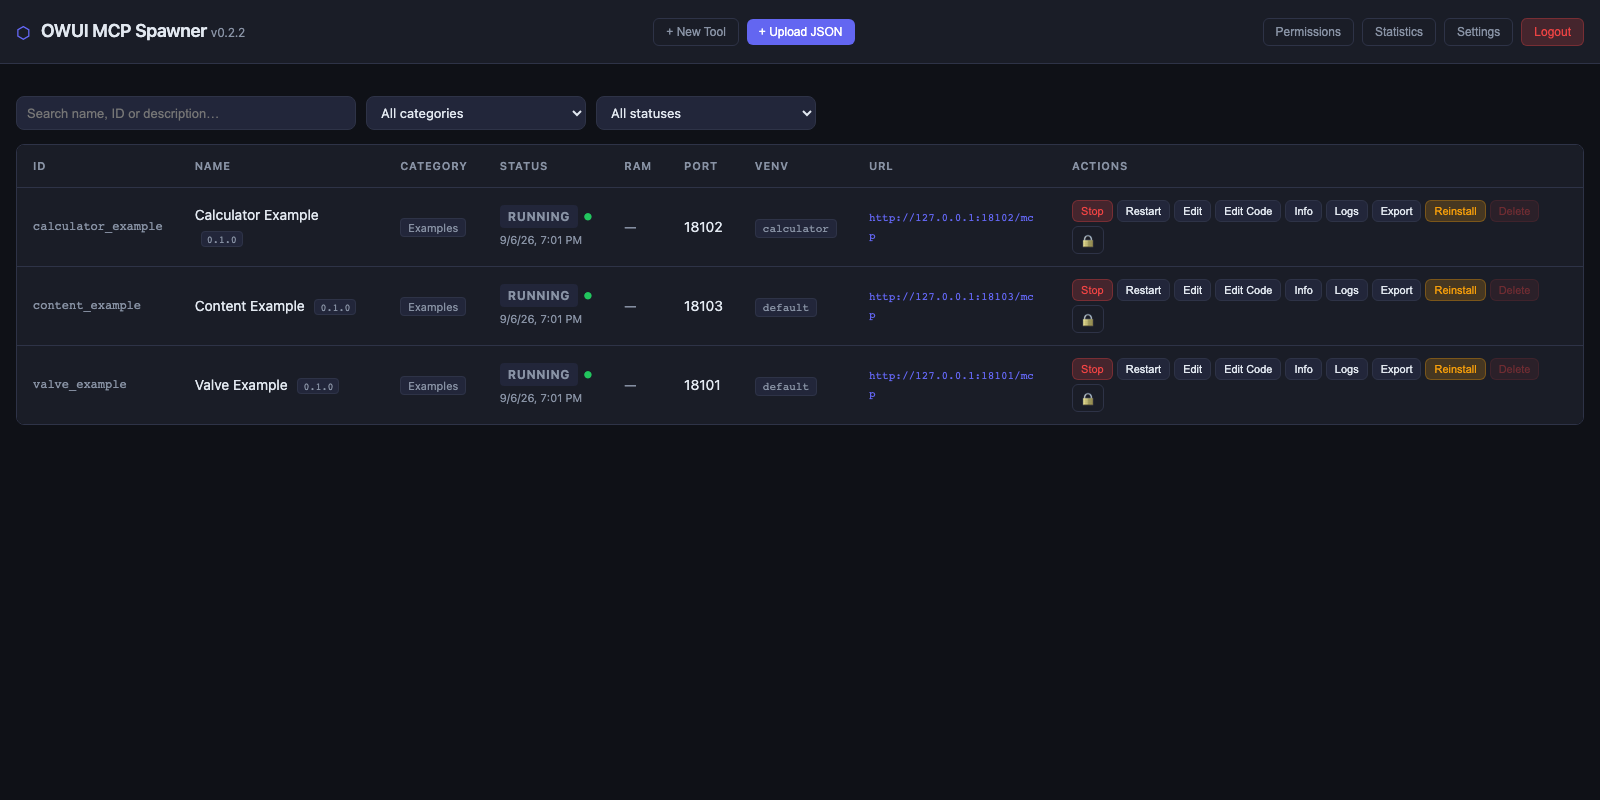1600x800 pixels.
Task: Open Logs for calculator_example
Action: [x=1347, y=211]
